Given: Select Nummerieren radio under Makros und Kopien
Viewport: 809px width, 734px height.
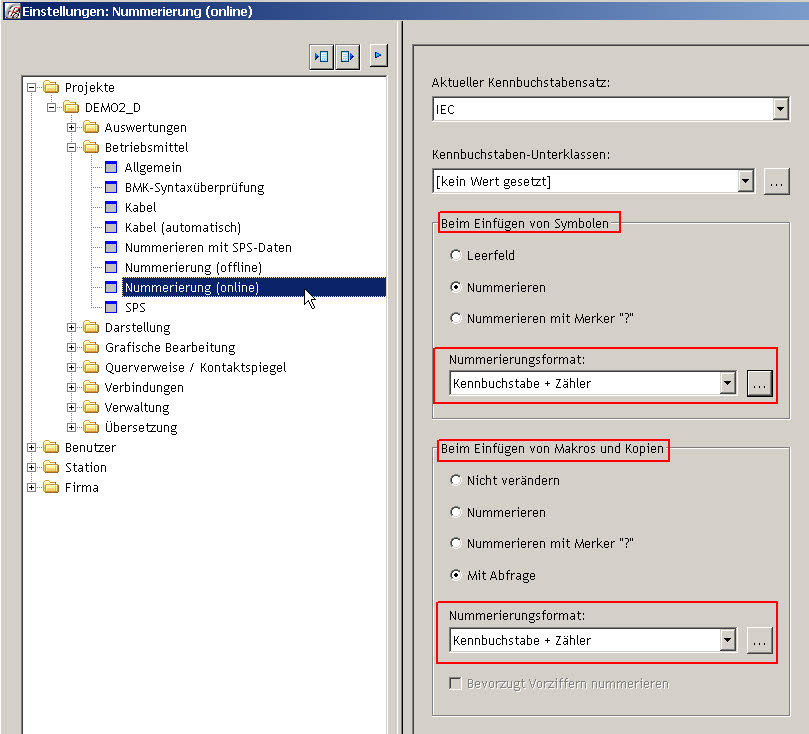Looking at the screenshot, I should coord(456,512).
